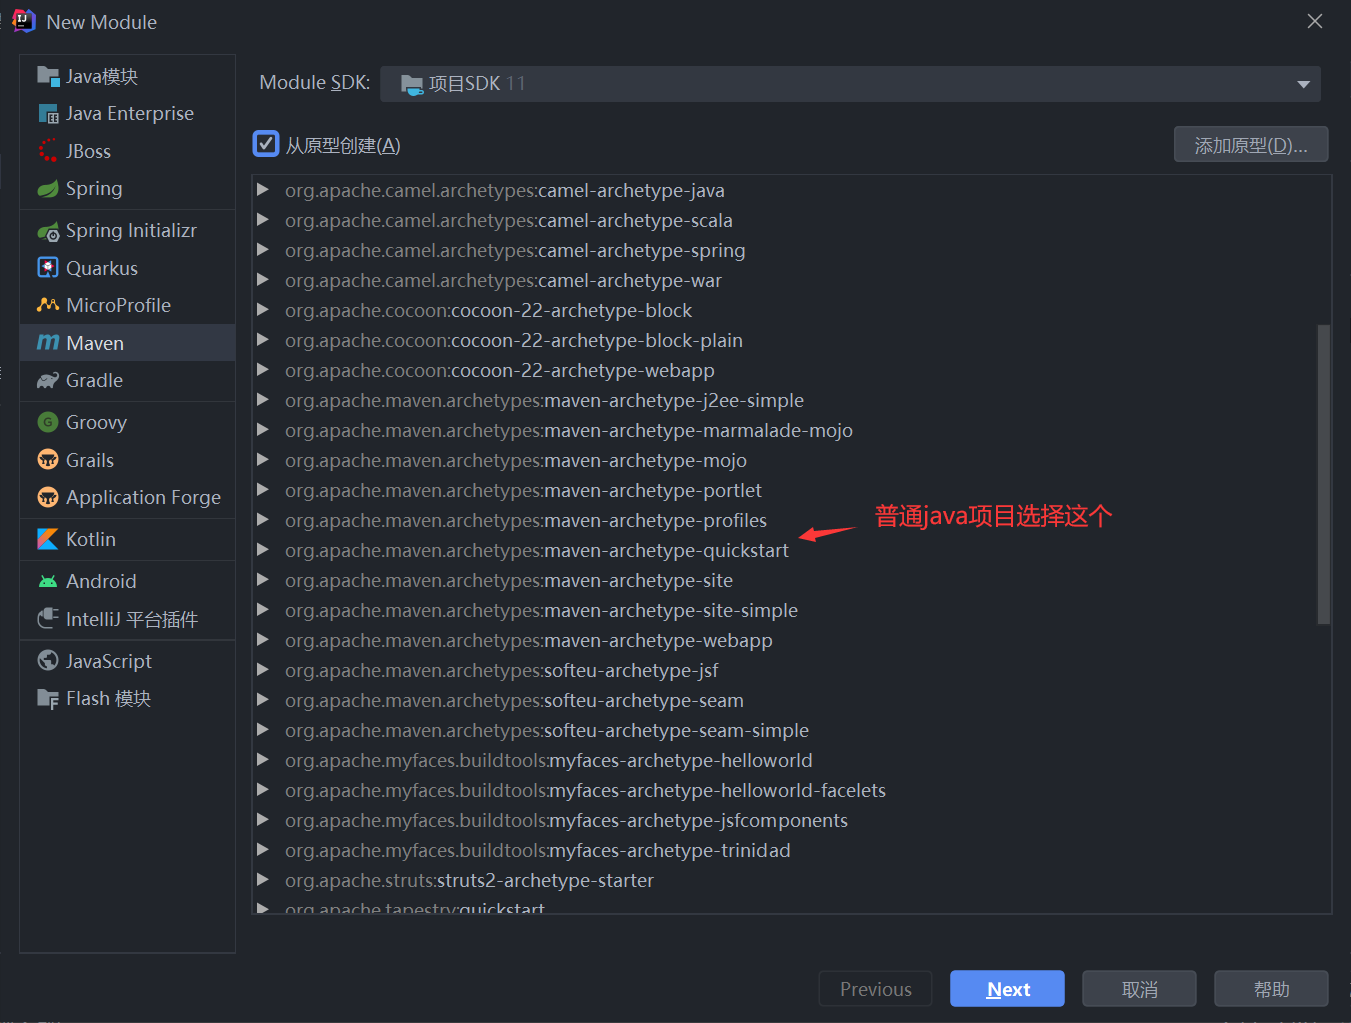Expand struts2-archetype-starter archetype
The image size is (1351, 1023).
click(x=263, y=879)
